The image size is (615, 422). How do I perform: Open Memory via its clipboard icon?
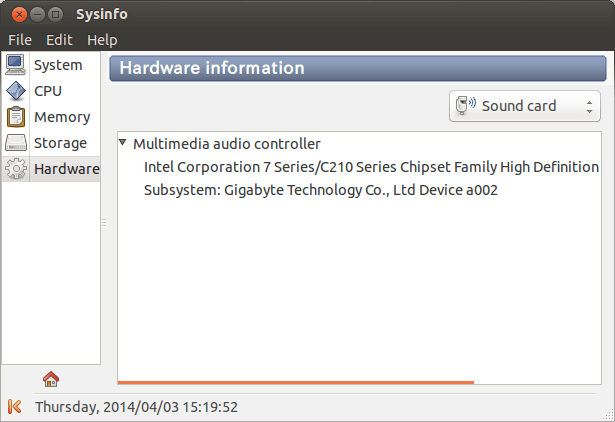pos(16,117)
